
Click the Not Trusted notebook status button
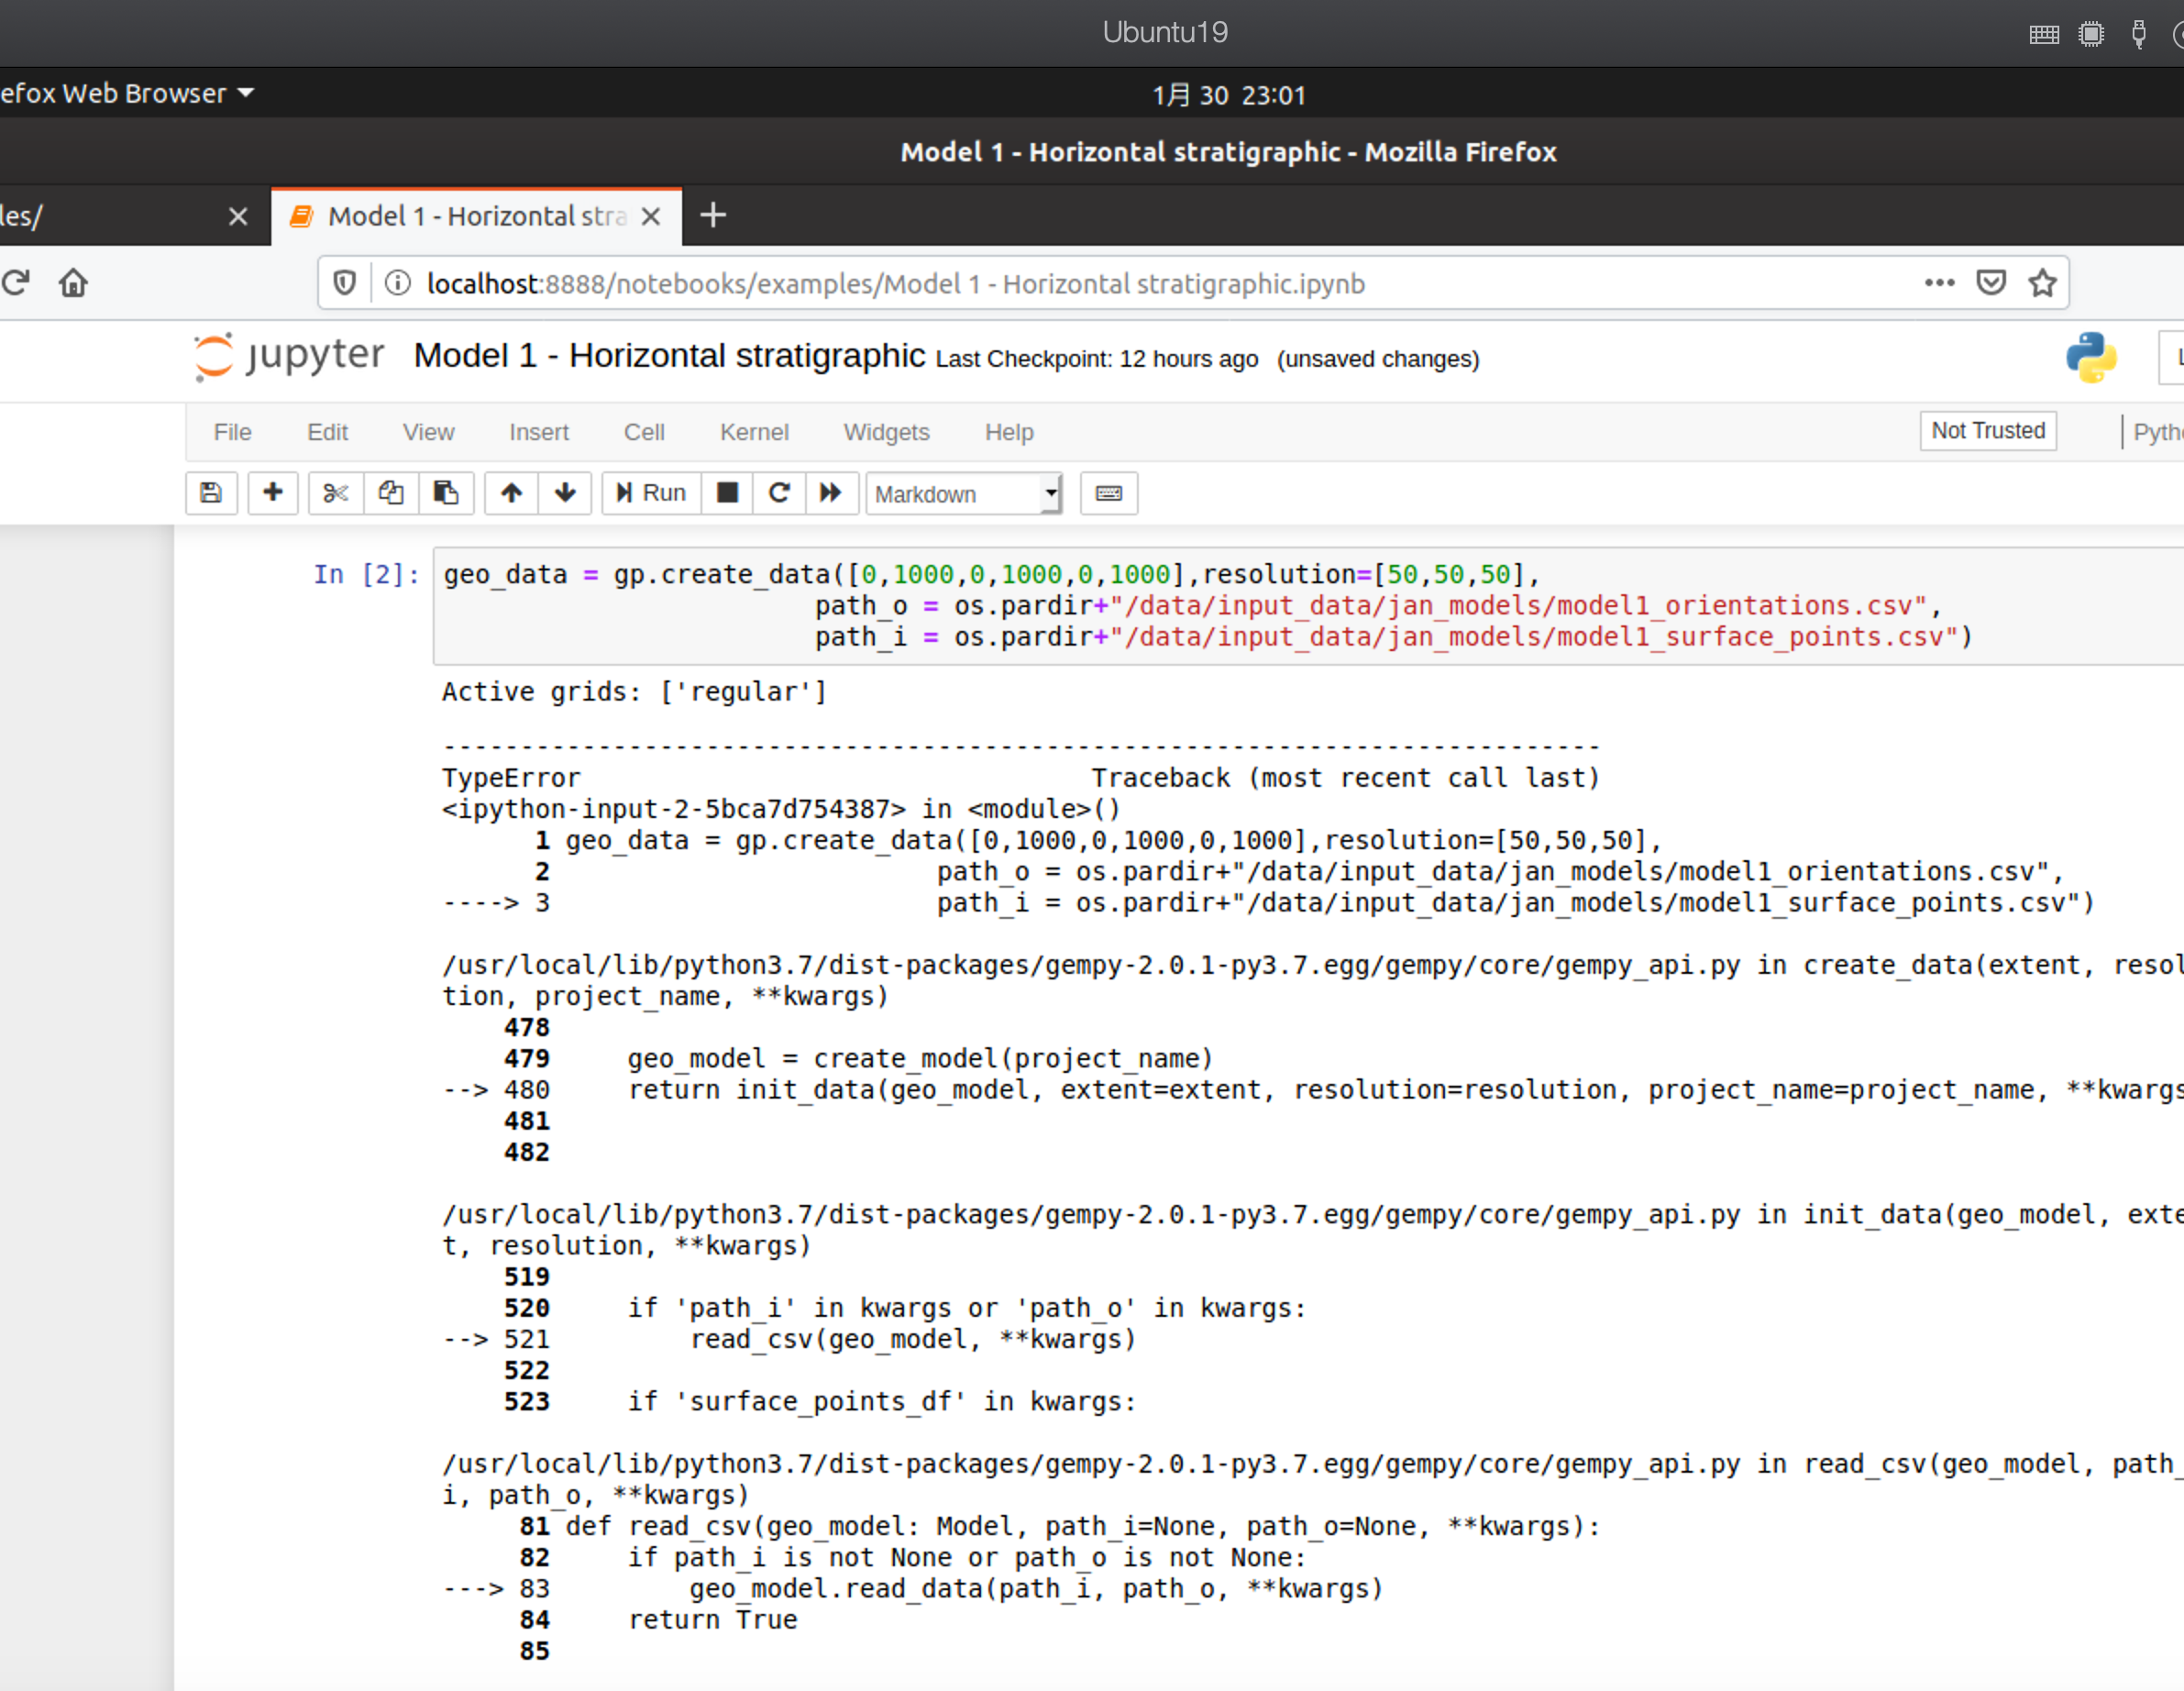point(1988,430)
